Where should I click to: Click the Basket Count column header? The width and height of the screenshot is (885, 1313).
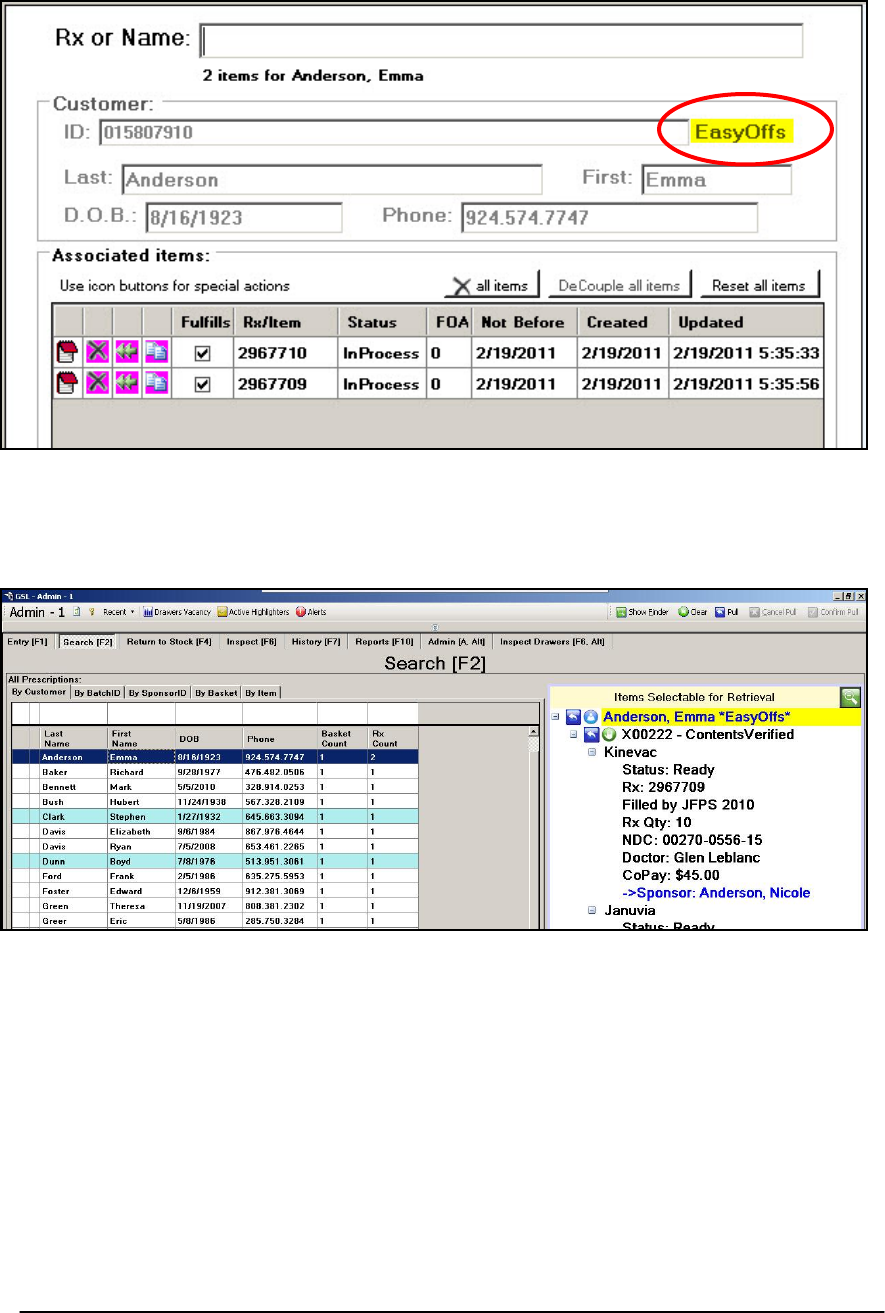coord(342,738)
